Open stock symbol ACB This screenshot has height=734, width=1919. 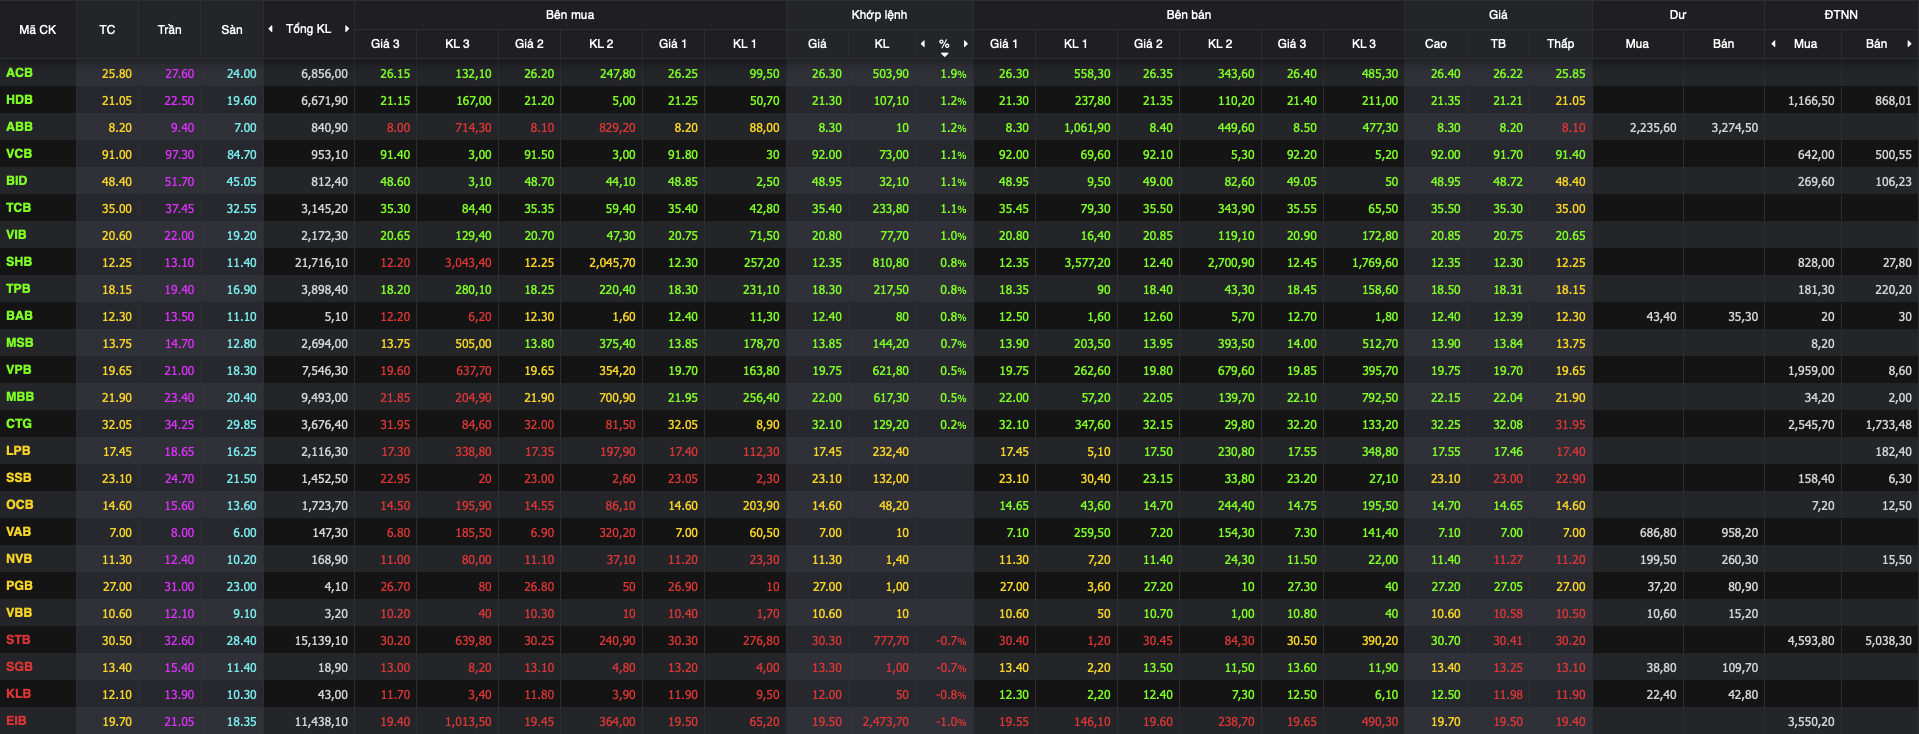19,73
